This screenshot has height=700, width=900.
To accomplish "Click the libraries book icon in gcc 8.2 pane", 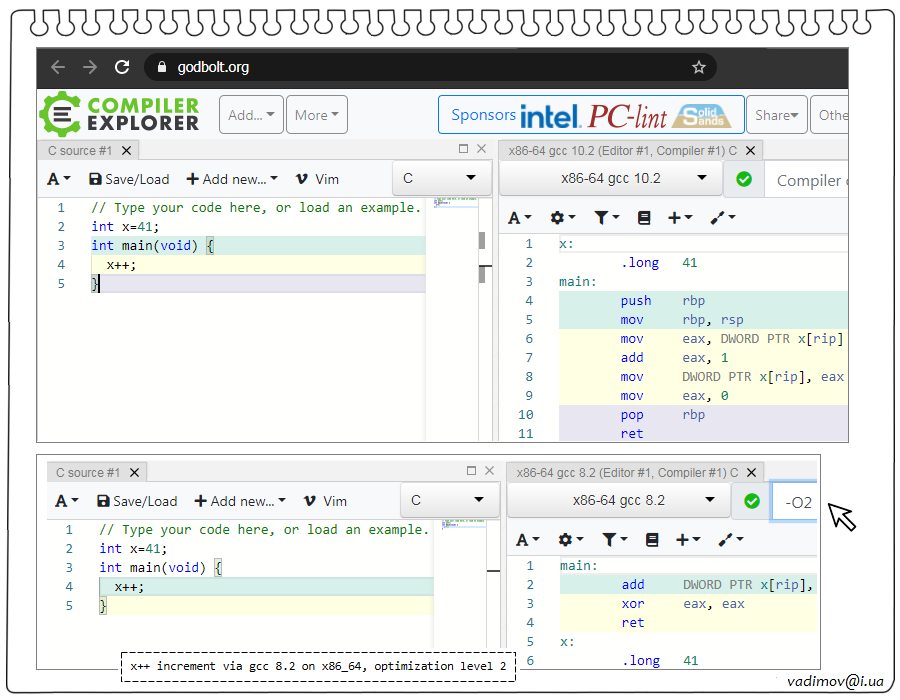I will click(652, 540).
